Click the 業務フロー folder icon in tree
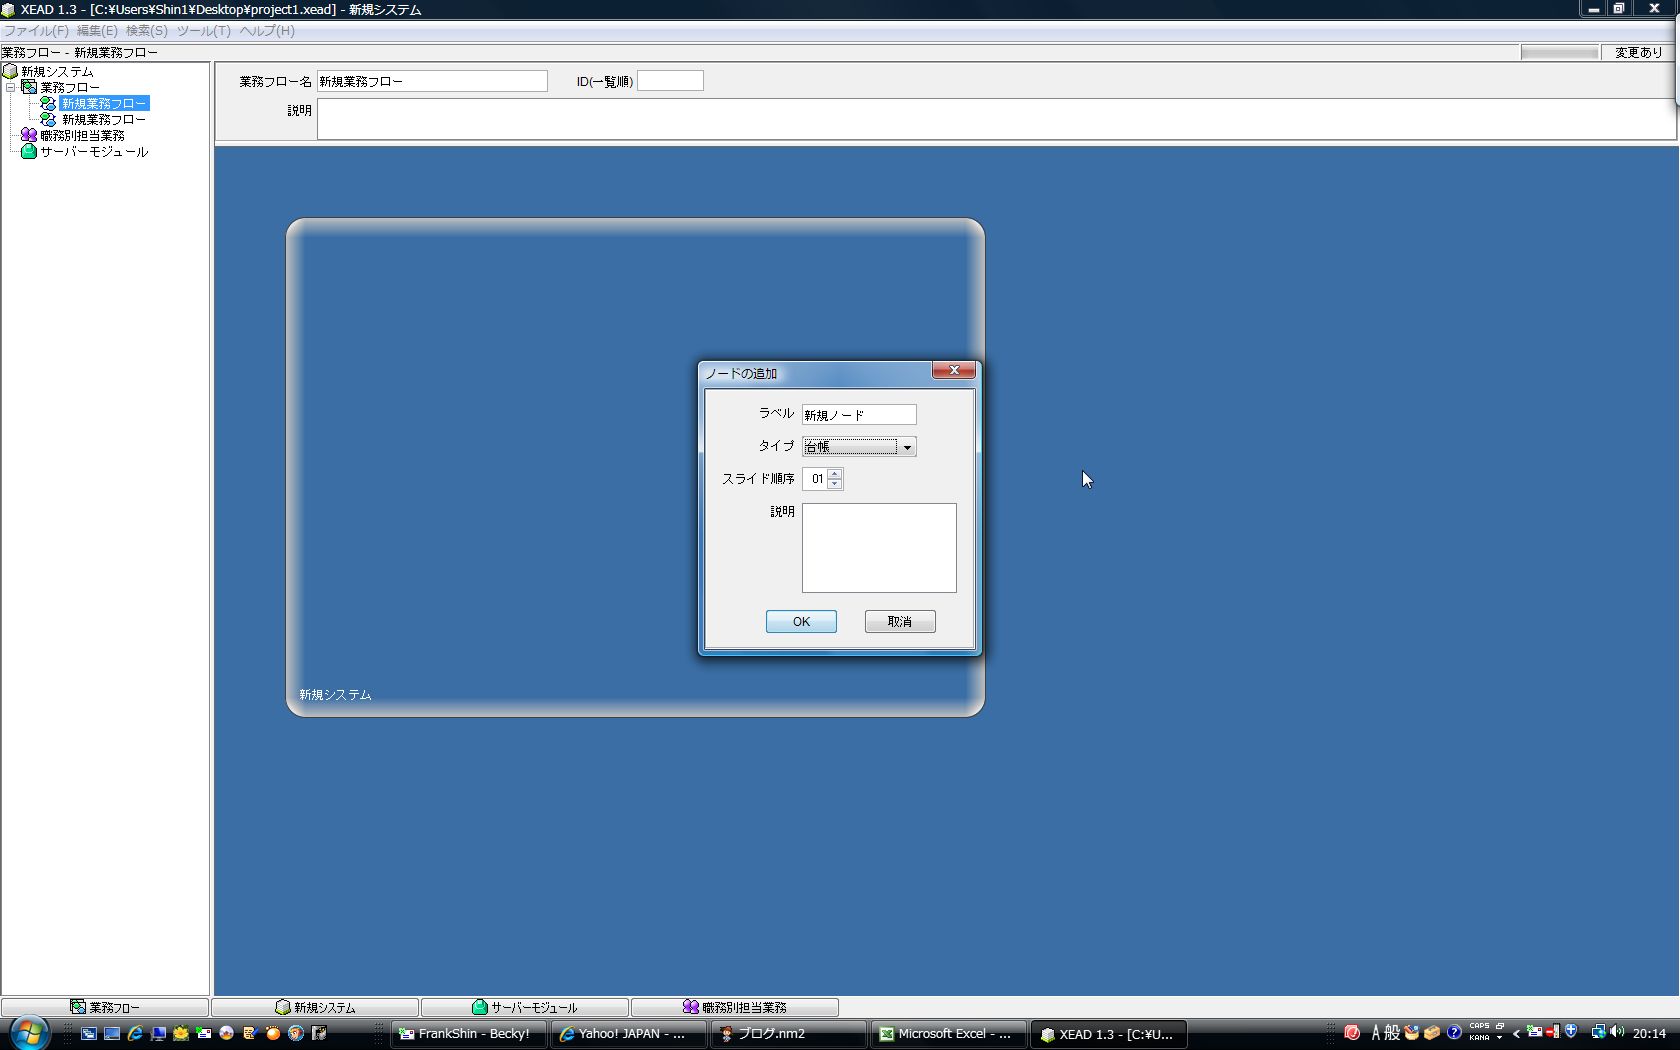The height and width of the screenshot is (1050, 1680). point(29,87)
